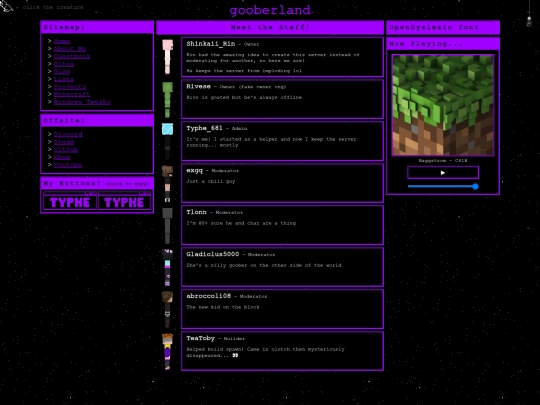The height and width of the screenshot is (405, 540).
Task: Open the Xbox offsite link
Action: coord(62,157)
